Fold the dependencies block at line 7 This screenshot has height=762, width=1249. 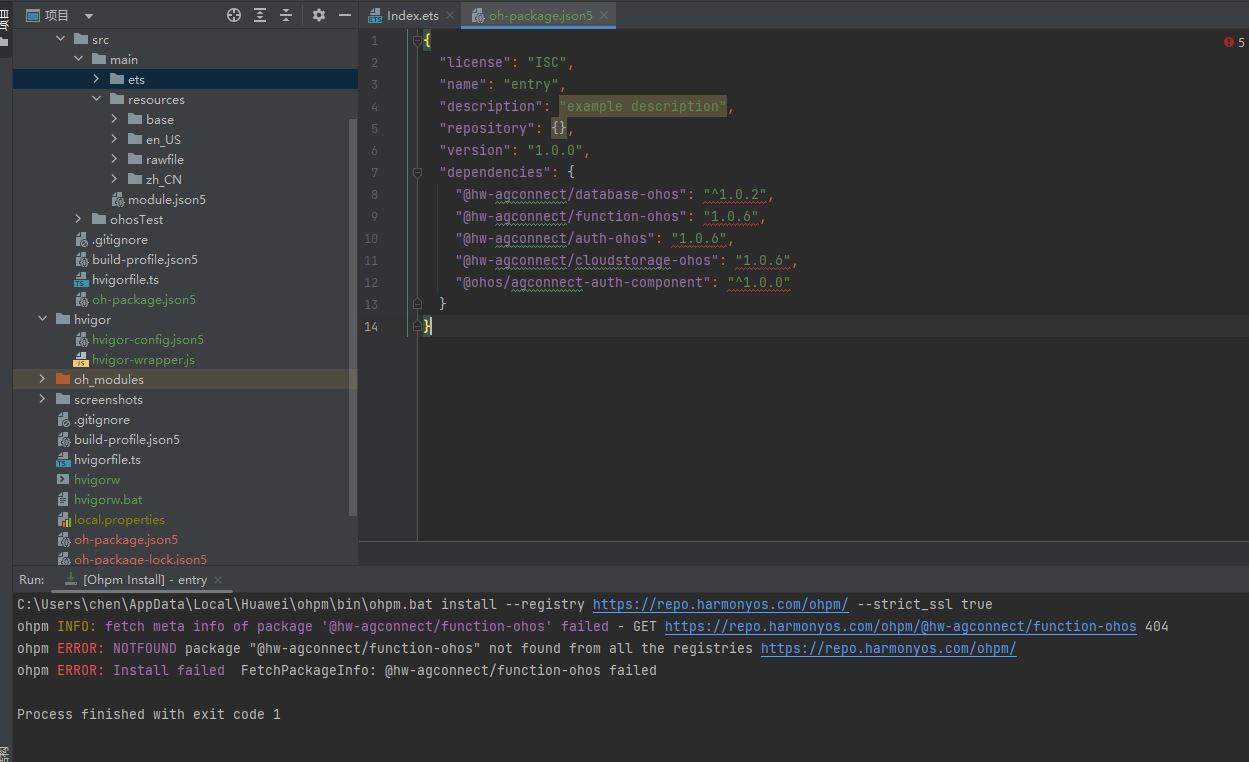[x=418, y=172]
